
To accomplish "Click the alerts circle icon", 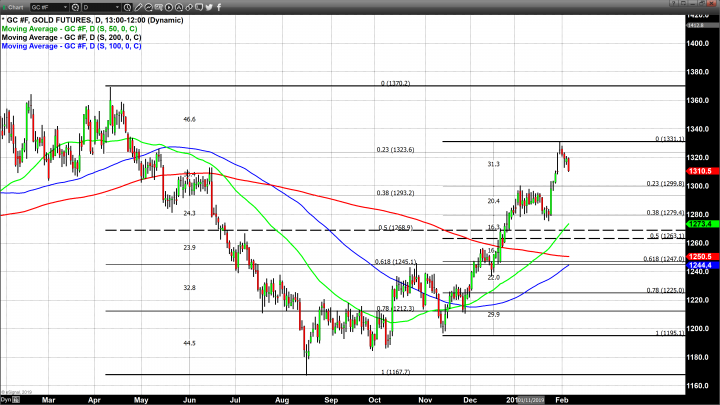I will click(179, 7).
